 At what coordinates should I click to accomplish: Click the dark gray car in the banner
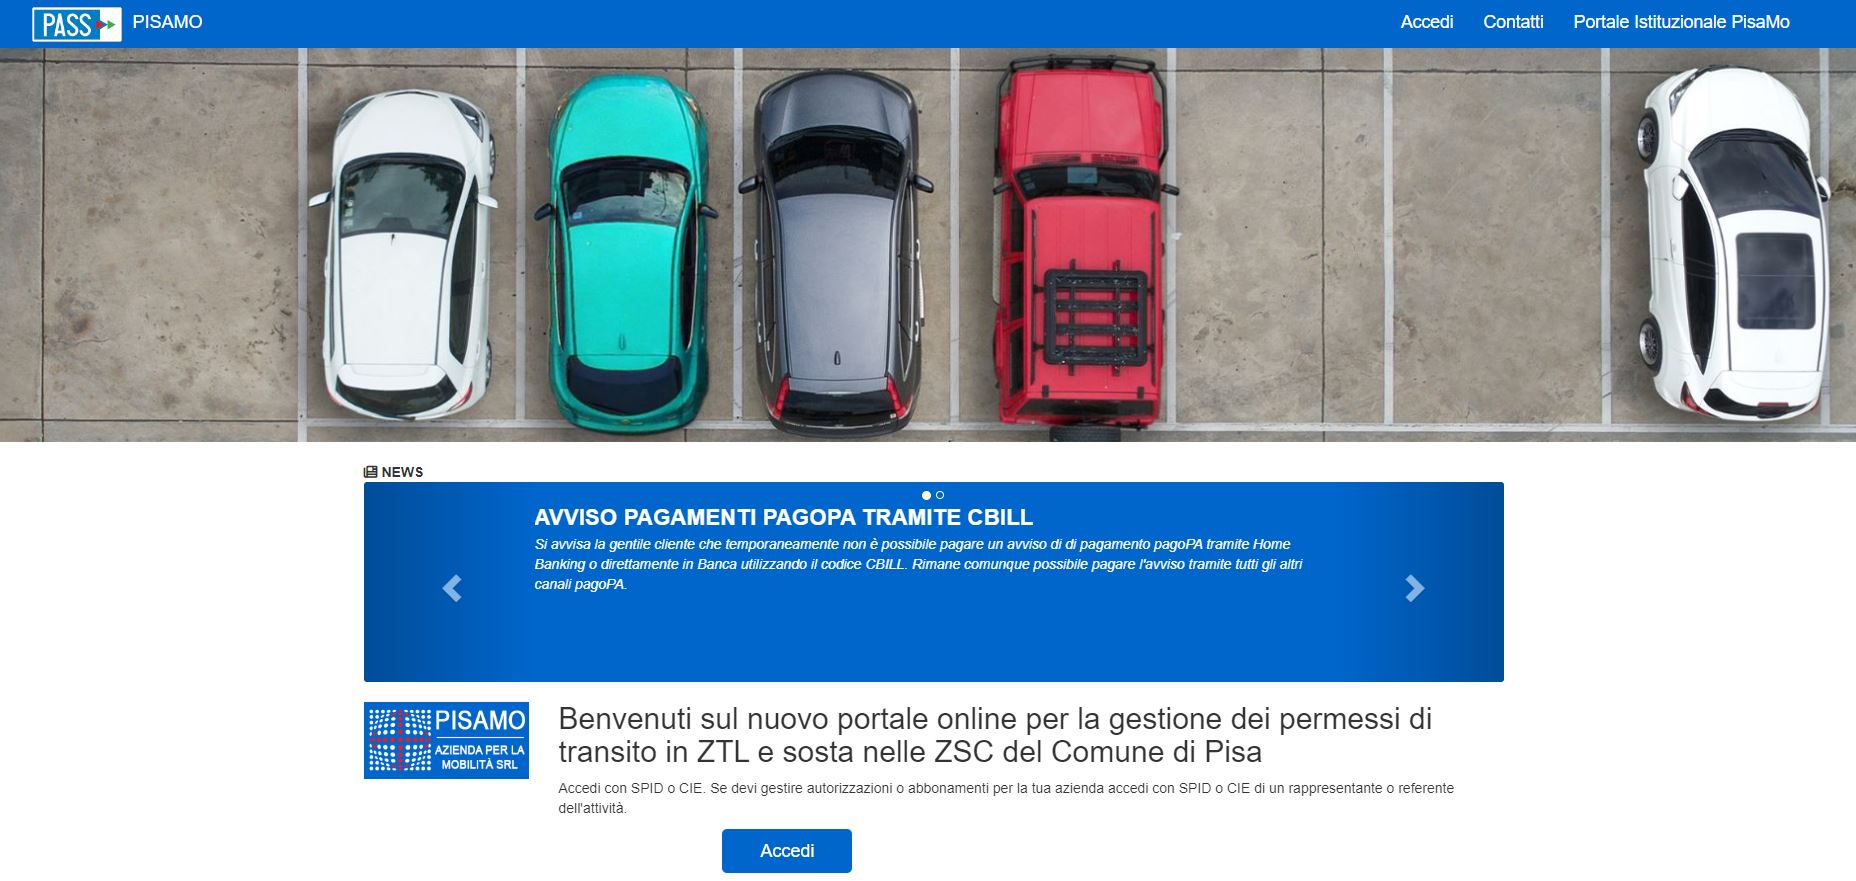pos(836,255)
